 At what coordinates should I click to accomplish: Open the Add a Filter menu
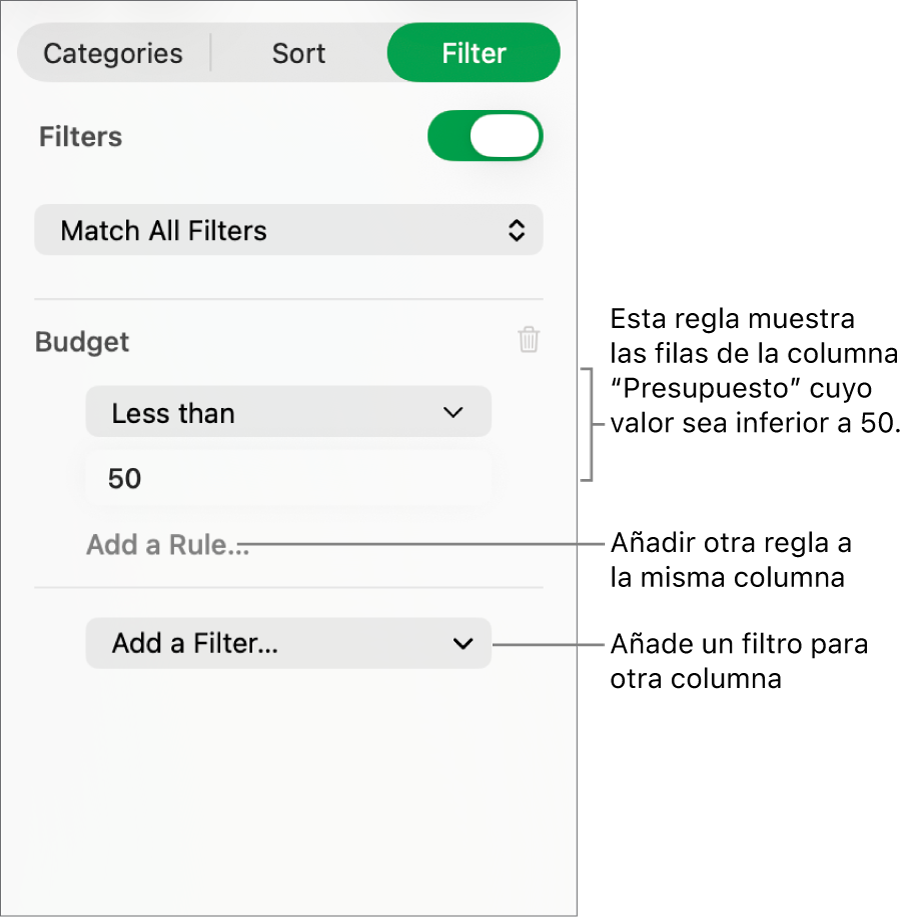click(x=289, y=644)
